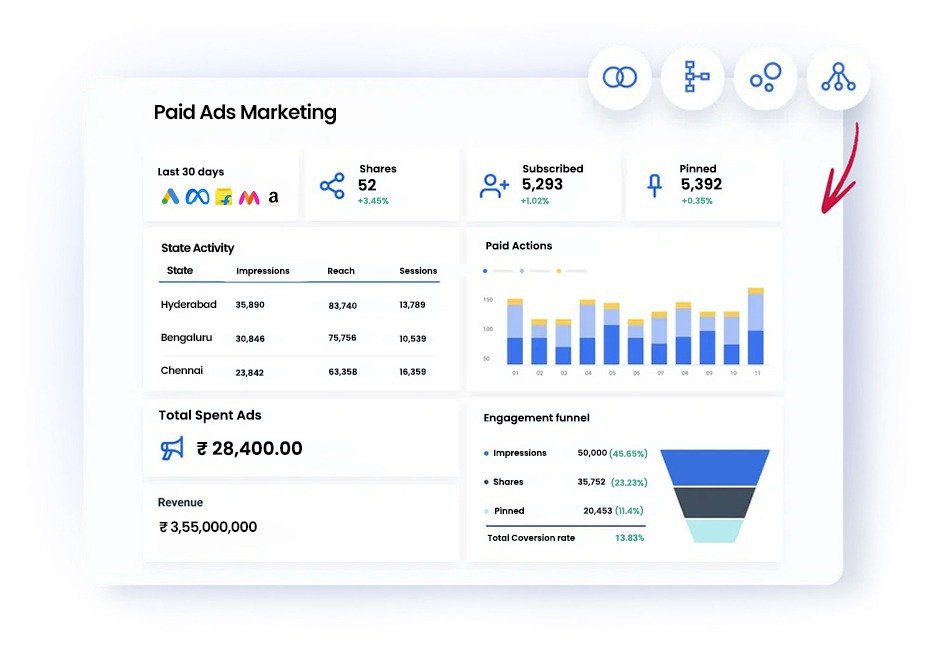
Task: Click the tree network node icon button
Action: [838, 77]
